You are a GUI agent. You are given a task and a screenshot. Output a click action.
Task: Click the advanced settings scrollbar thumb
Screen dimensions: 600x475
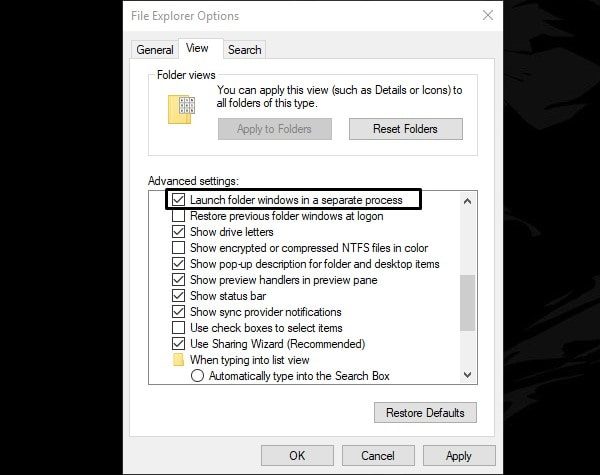point(467,302)
